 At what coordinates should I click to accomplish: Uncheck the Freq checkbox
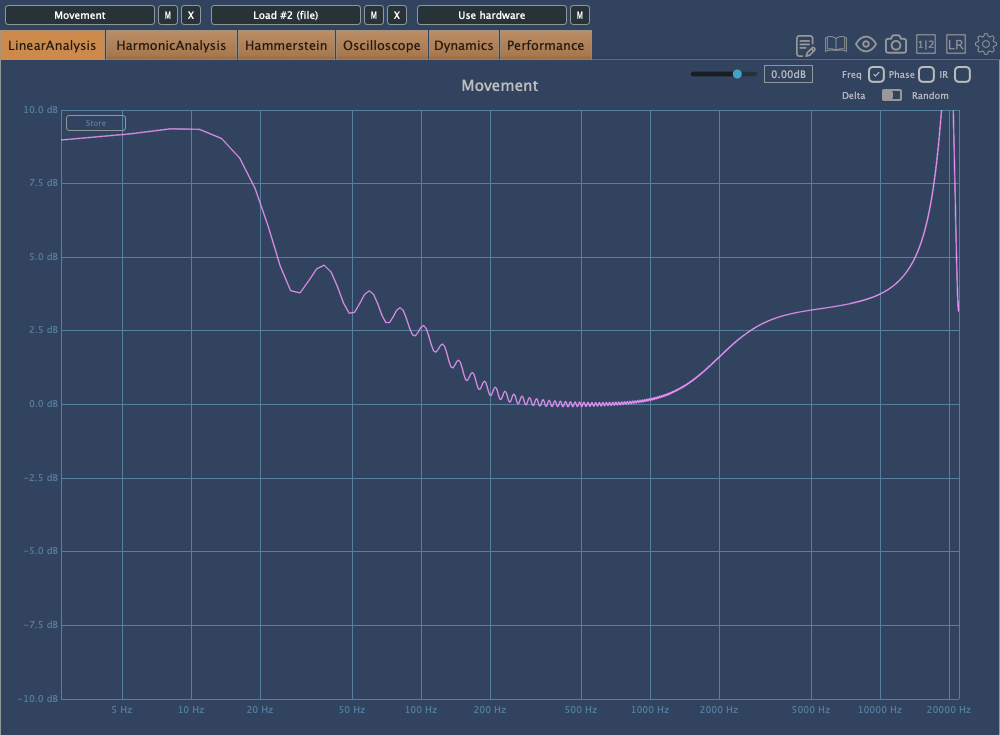click(x=876, y=74)
